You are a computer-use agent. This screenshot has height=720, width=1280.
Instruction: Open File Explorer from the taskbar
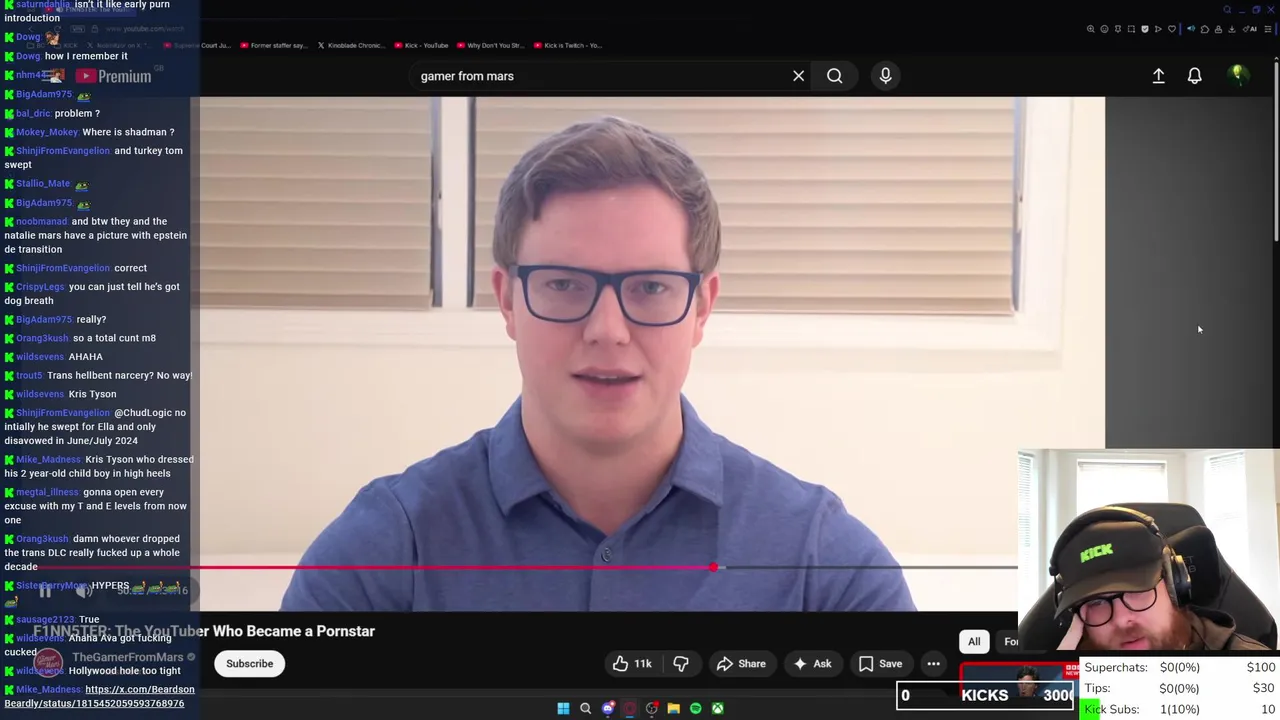point(674,708)
